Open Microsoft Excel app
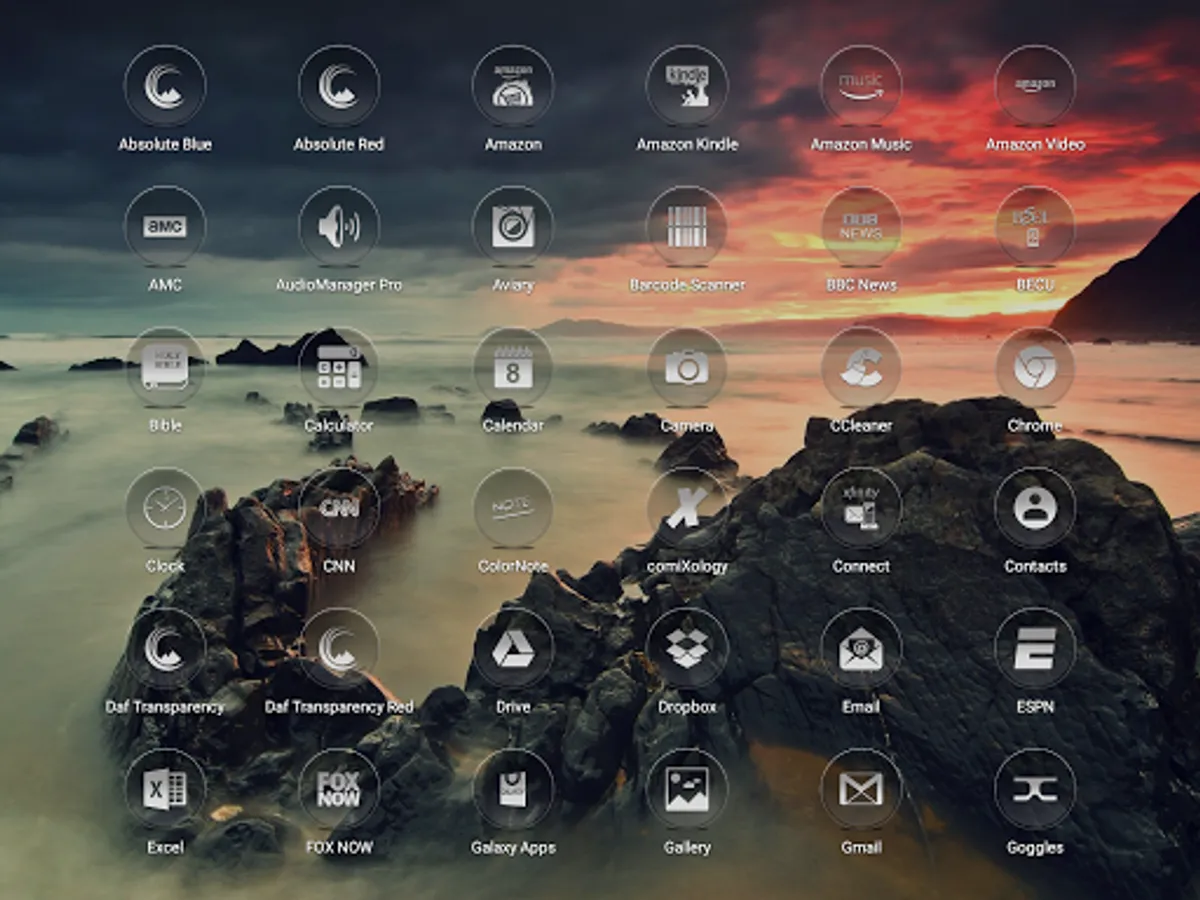 click(x=165, y=790)
